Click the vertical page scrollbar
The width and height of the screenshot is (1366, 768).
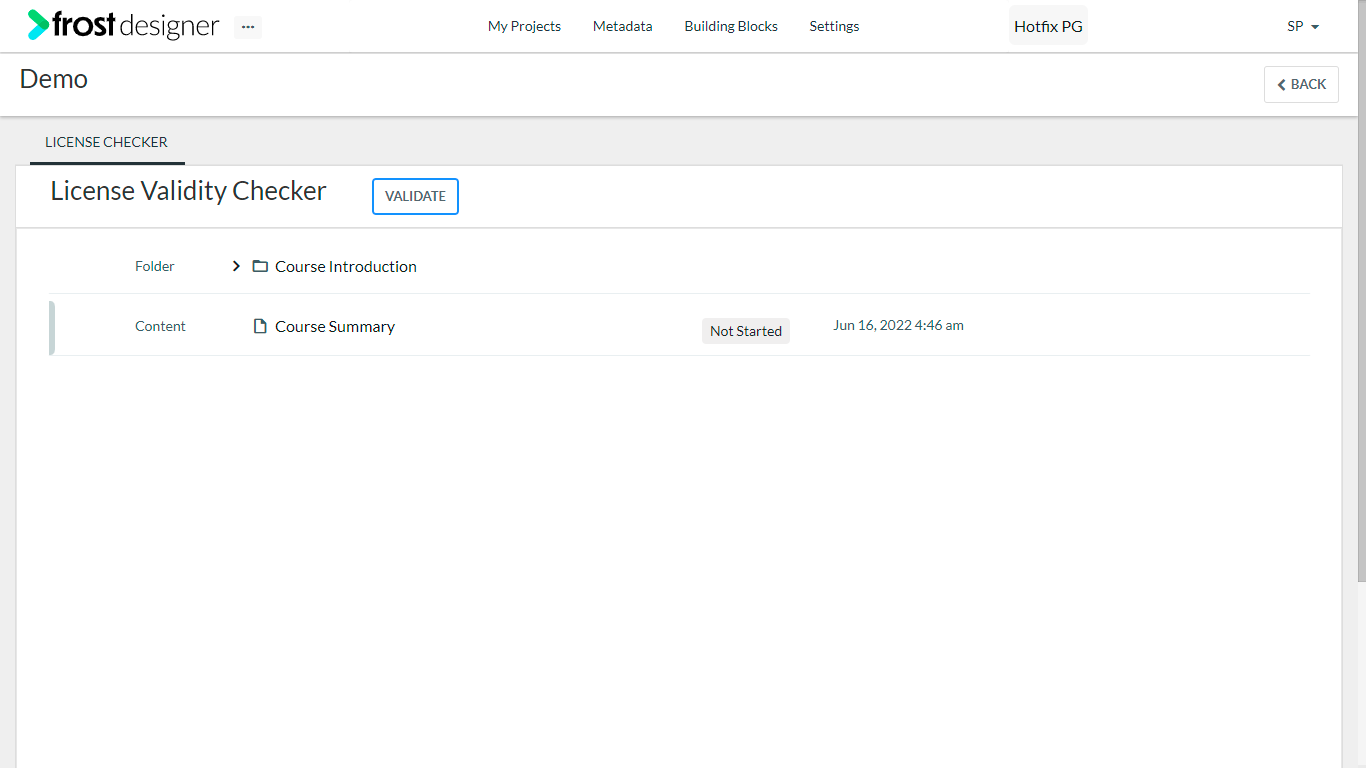coord(1361,290)
